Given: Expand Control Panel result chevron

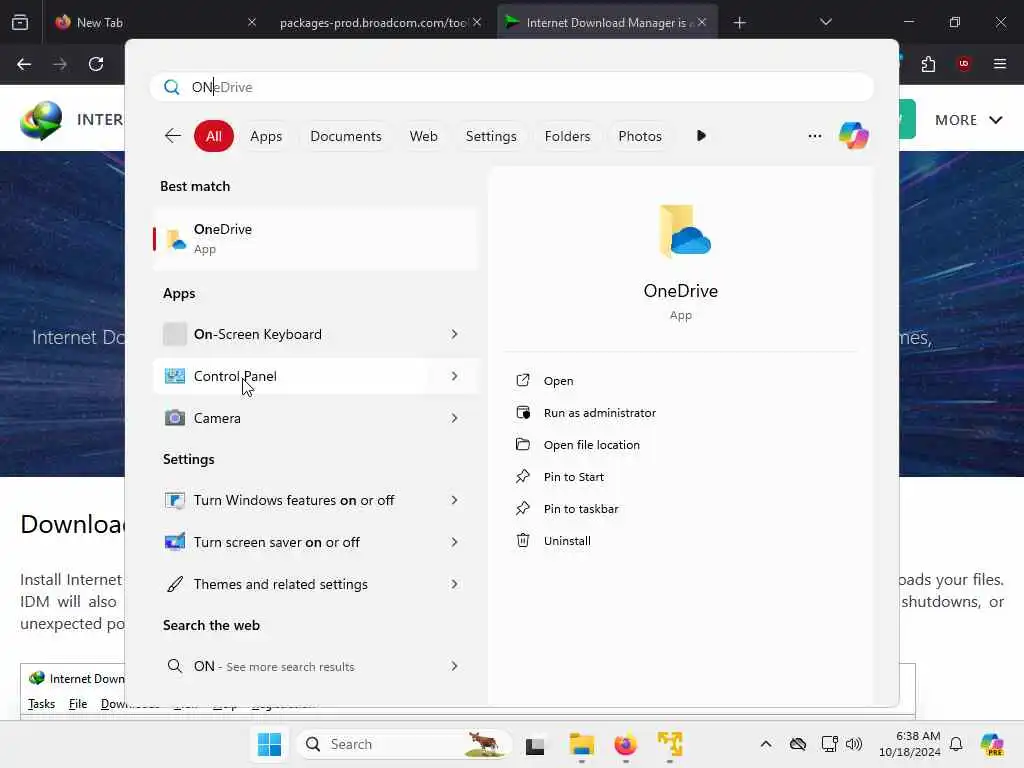Looking at the screenshot, I should tap(455, 376).
